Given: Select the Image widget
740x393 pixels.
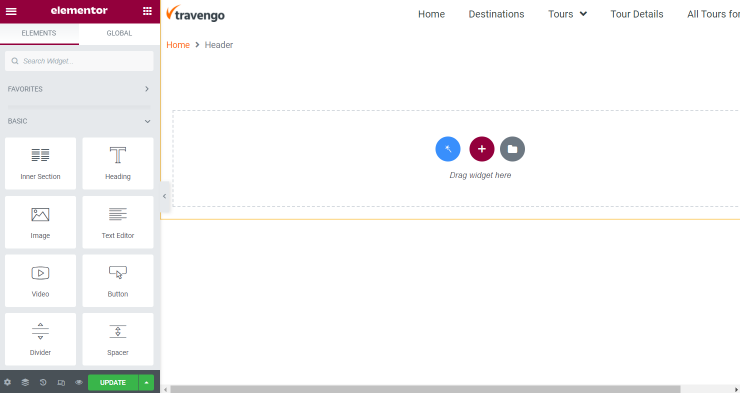Looking at the screenshot, I should [40, 222].
